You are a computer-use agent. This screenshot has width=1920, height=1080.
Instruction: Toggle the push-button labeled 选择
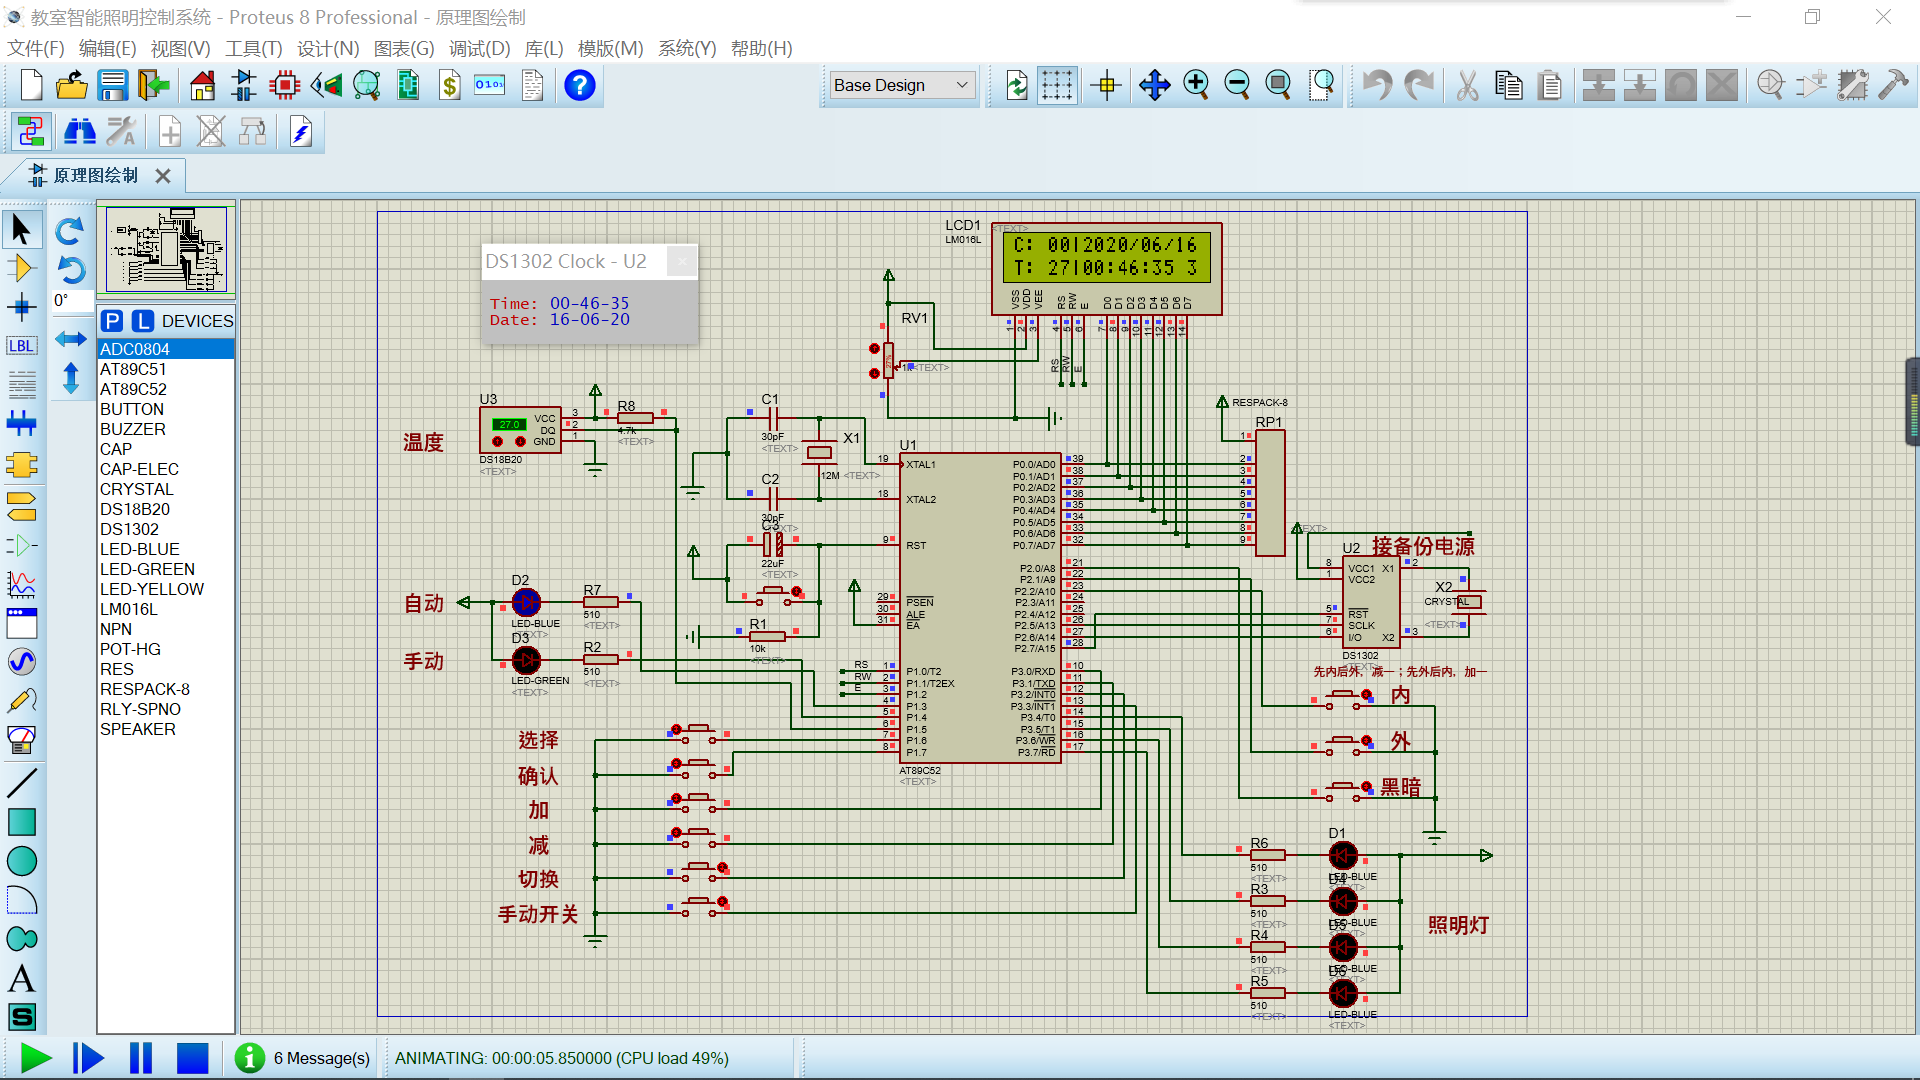click(x=699, y=734)
